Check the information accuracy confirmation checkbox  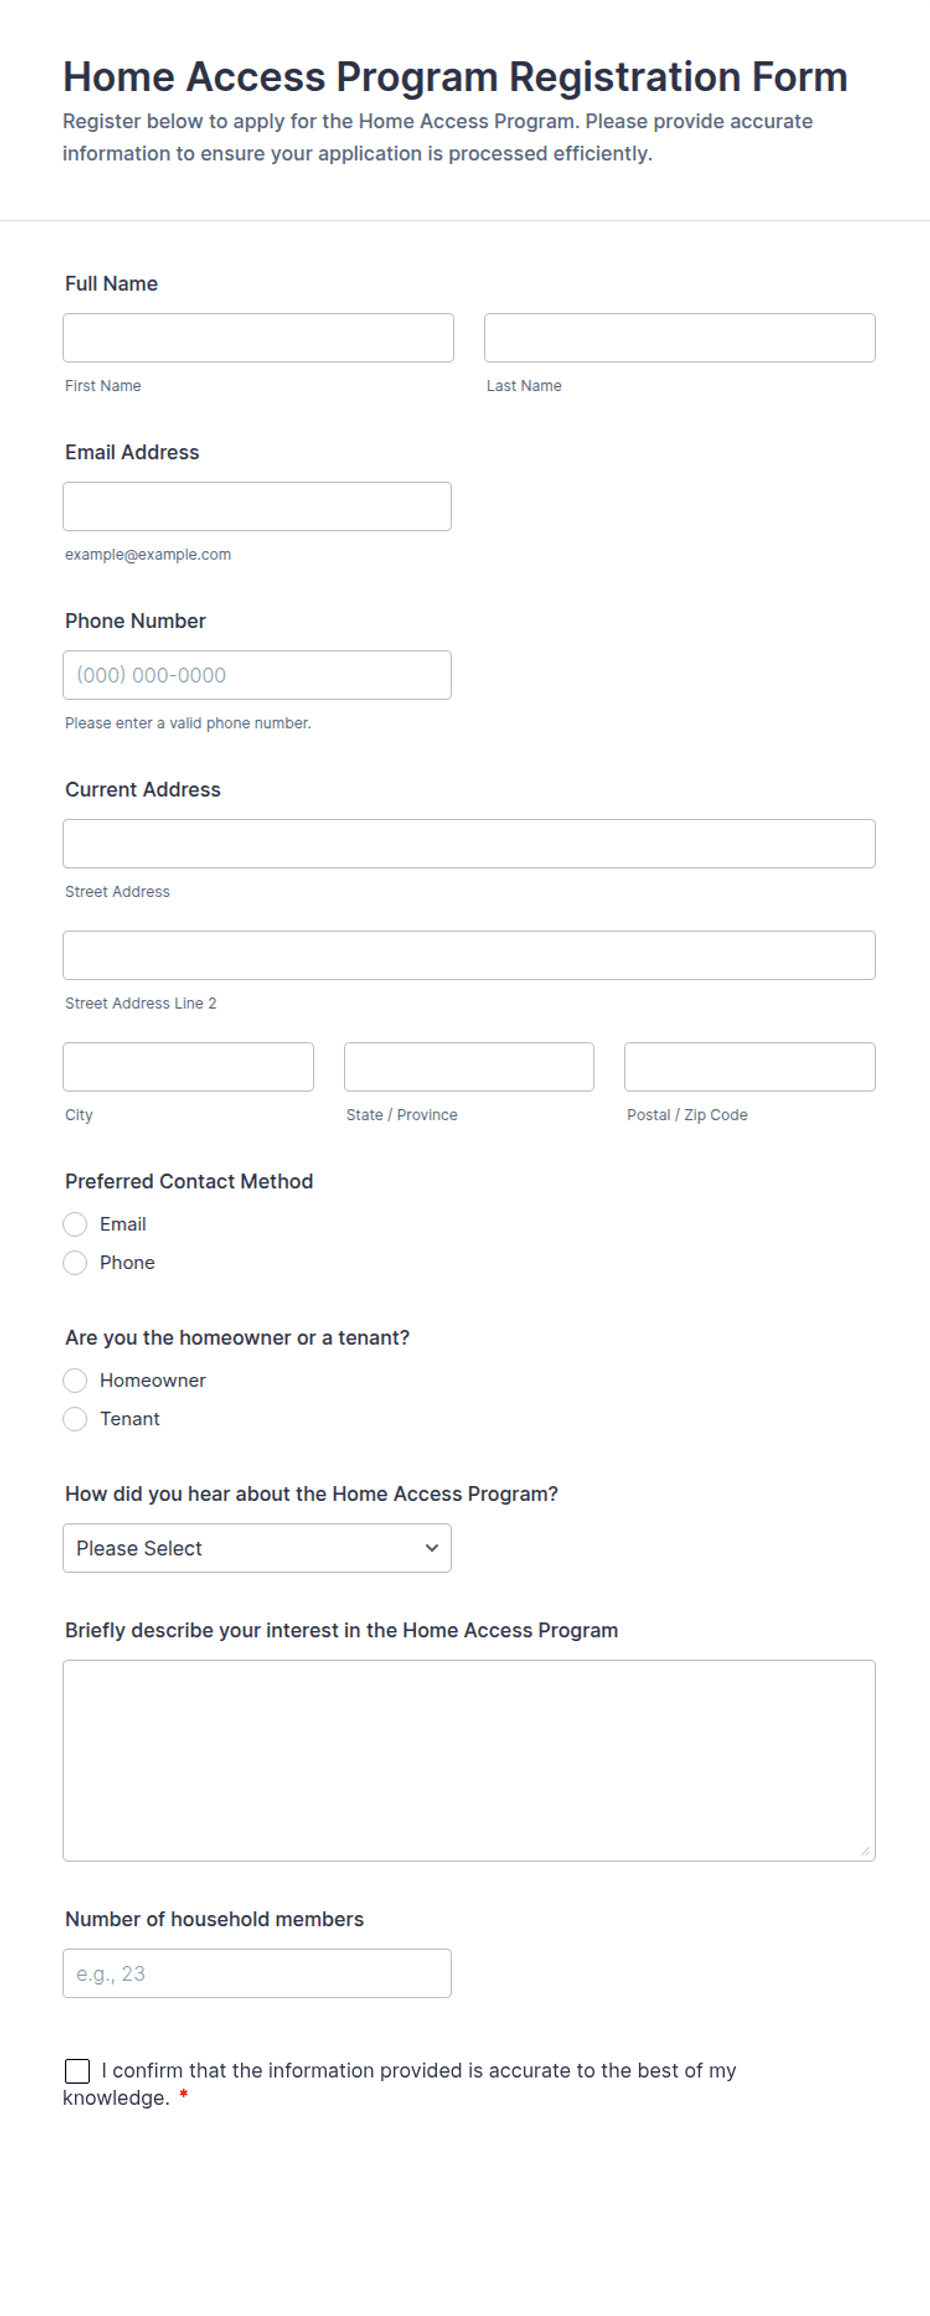click(77, 2071)
